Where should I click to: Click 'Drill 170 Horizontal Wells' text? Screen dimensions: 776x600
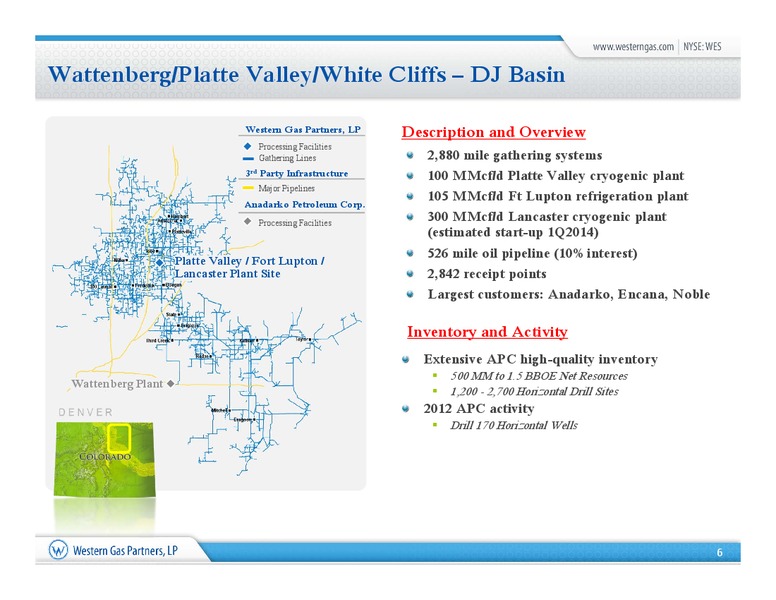coord(514,425)
